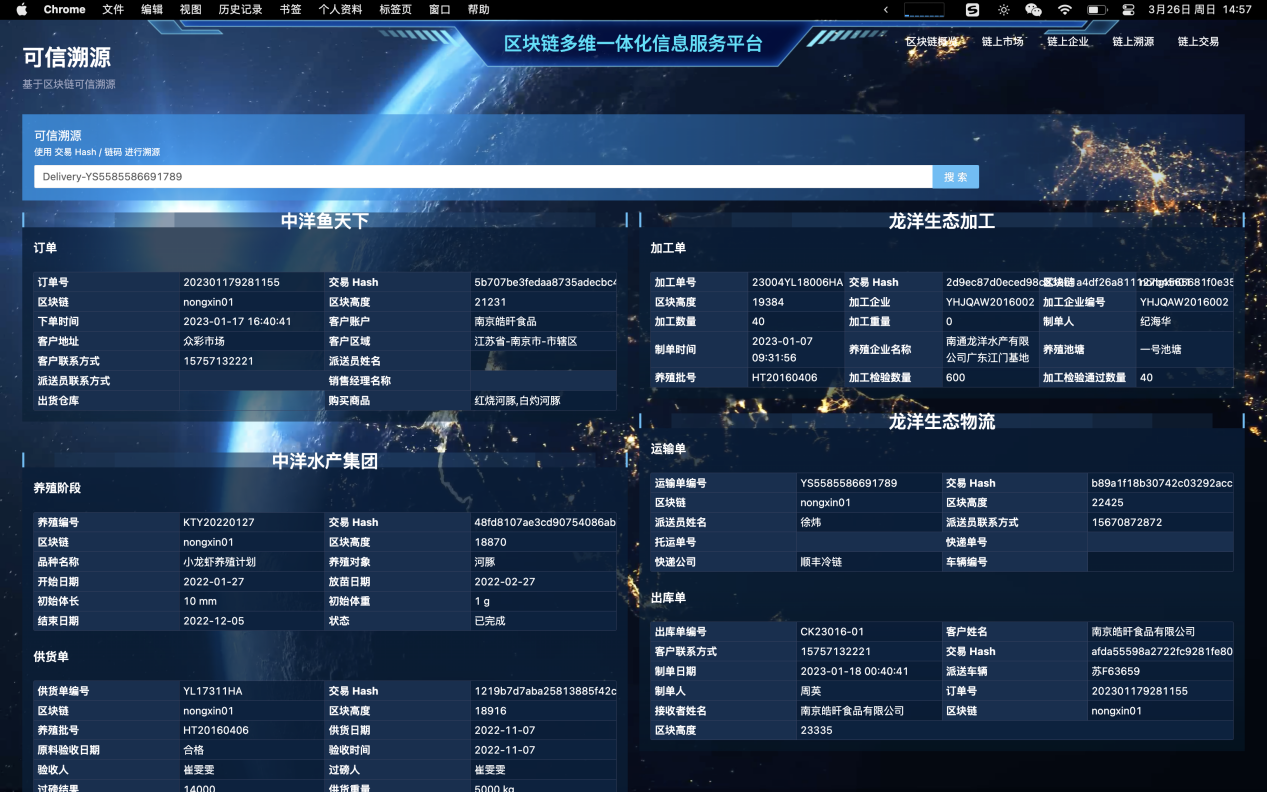Open the Wi-Fi status menu
Image resolution: width=1267 pixels, height=792 pixels.
[x=1065, y=9]
